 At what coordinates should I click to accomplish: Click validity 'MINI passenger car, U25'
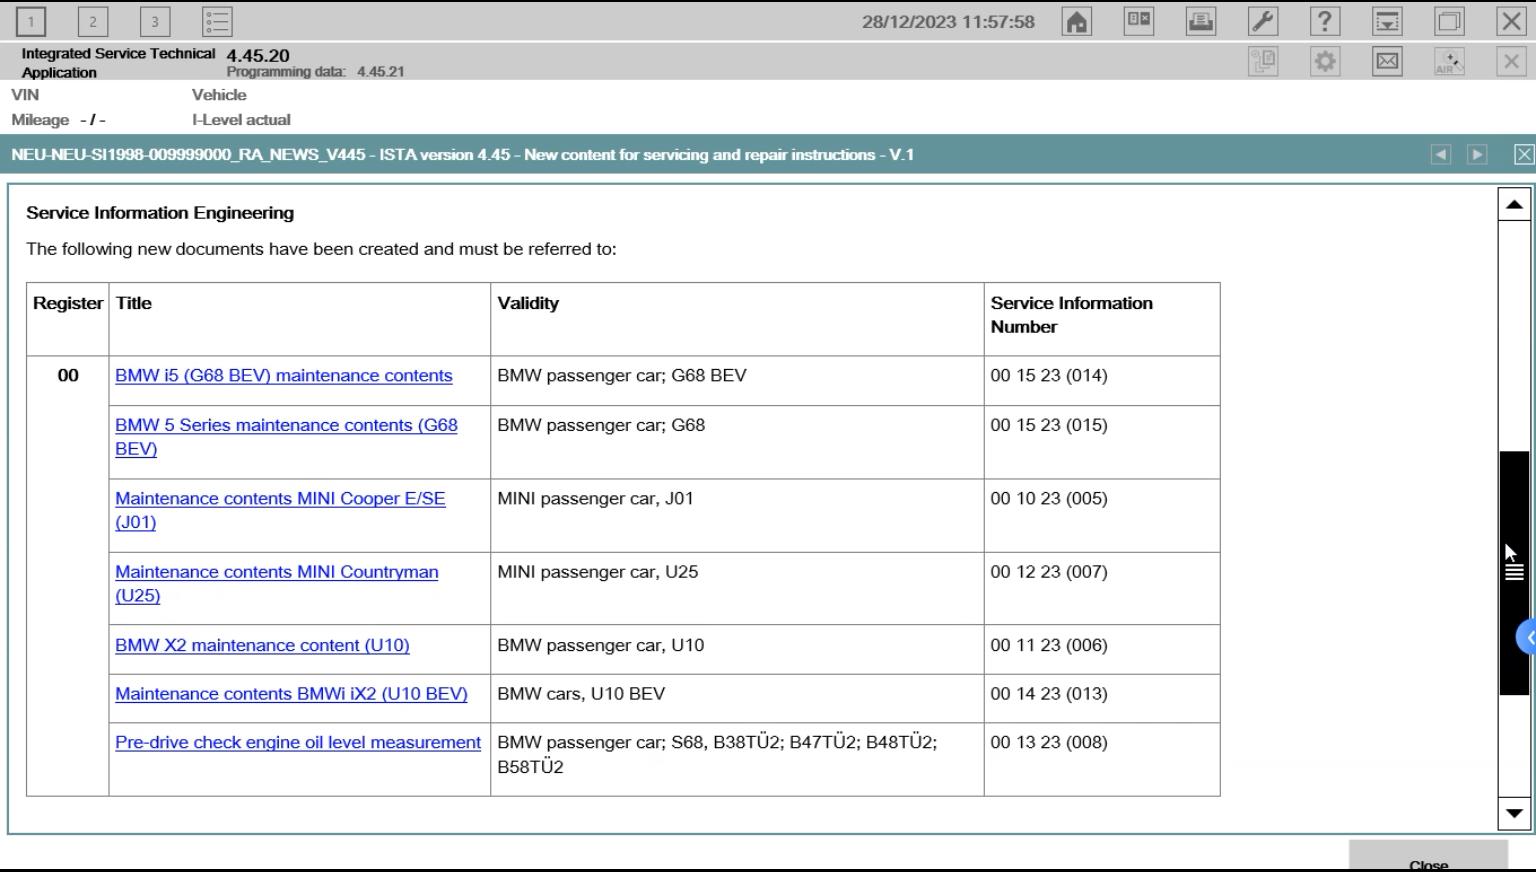(x=598, y=572)
